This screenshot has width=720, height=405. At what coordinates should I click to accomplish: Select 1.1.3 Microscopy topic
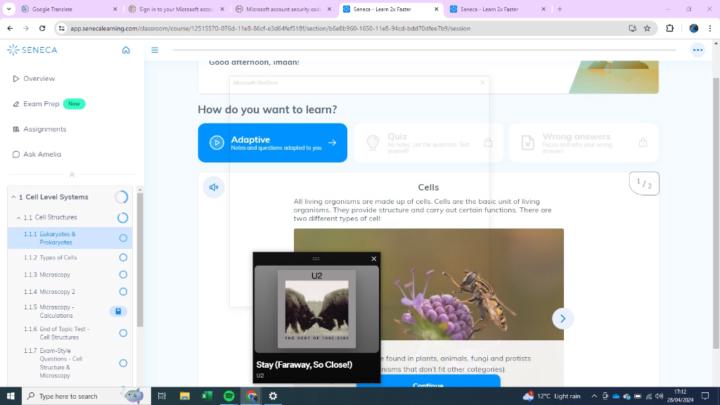(x=70, y=275)
